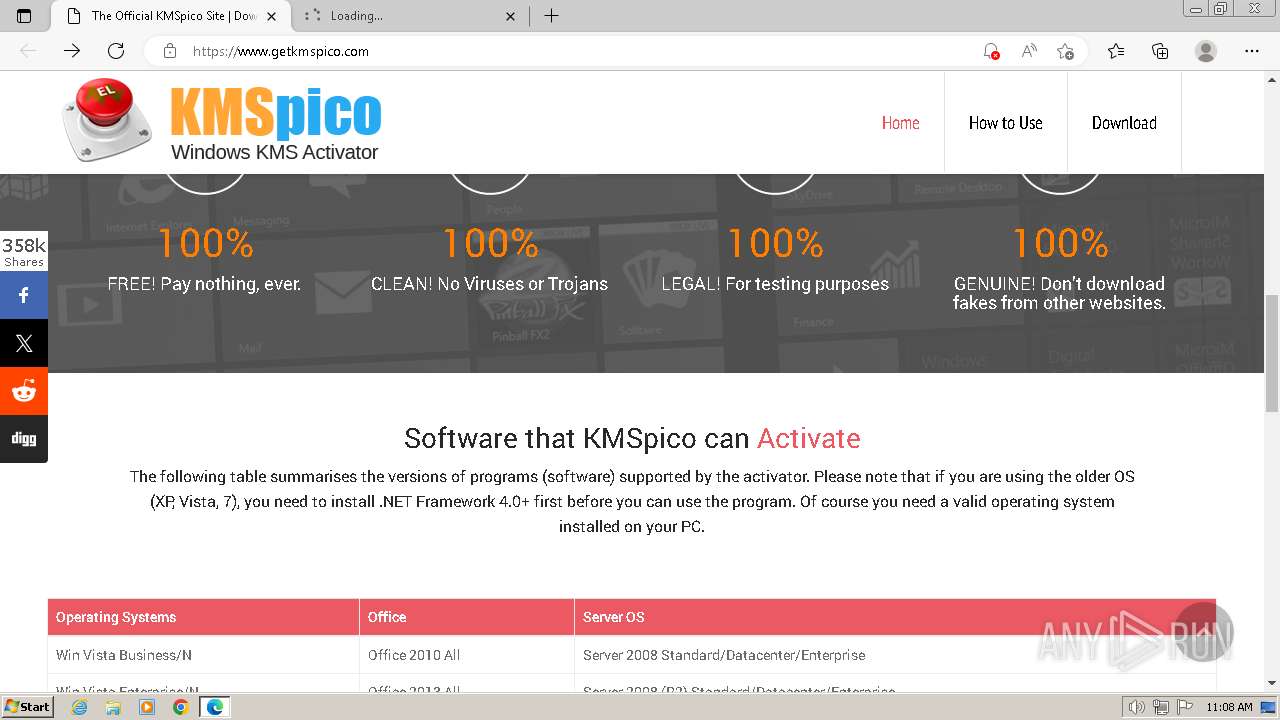
Task: Open Internet Explorer from the taskbar
Action: coord(79,707)
